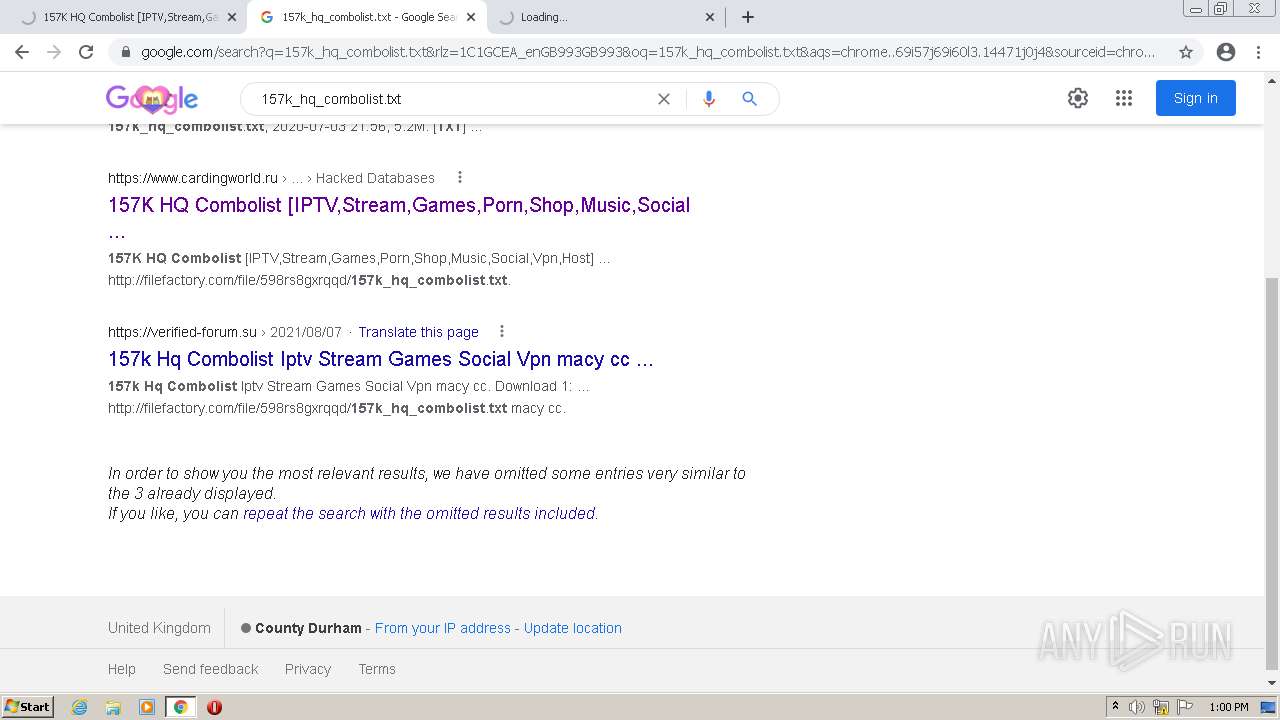
Task: Go back to the previous page
Action: pos(22,52)
